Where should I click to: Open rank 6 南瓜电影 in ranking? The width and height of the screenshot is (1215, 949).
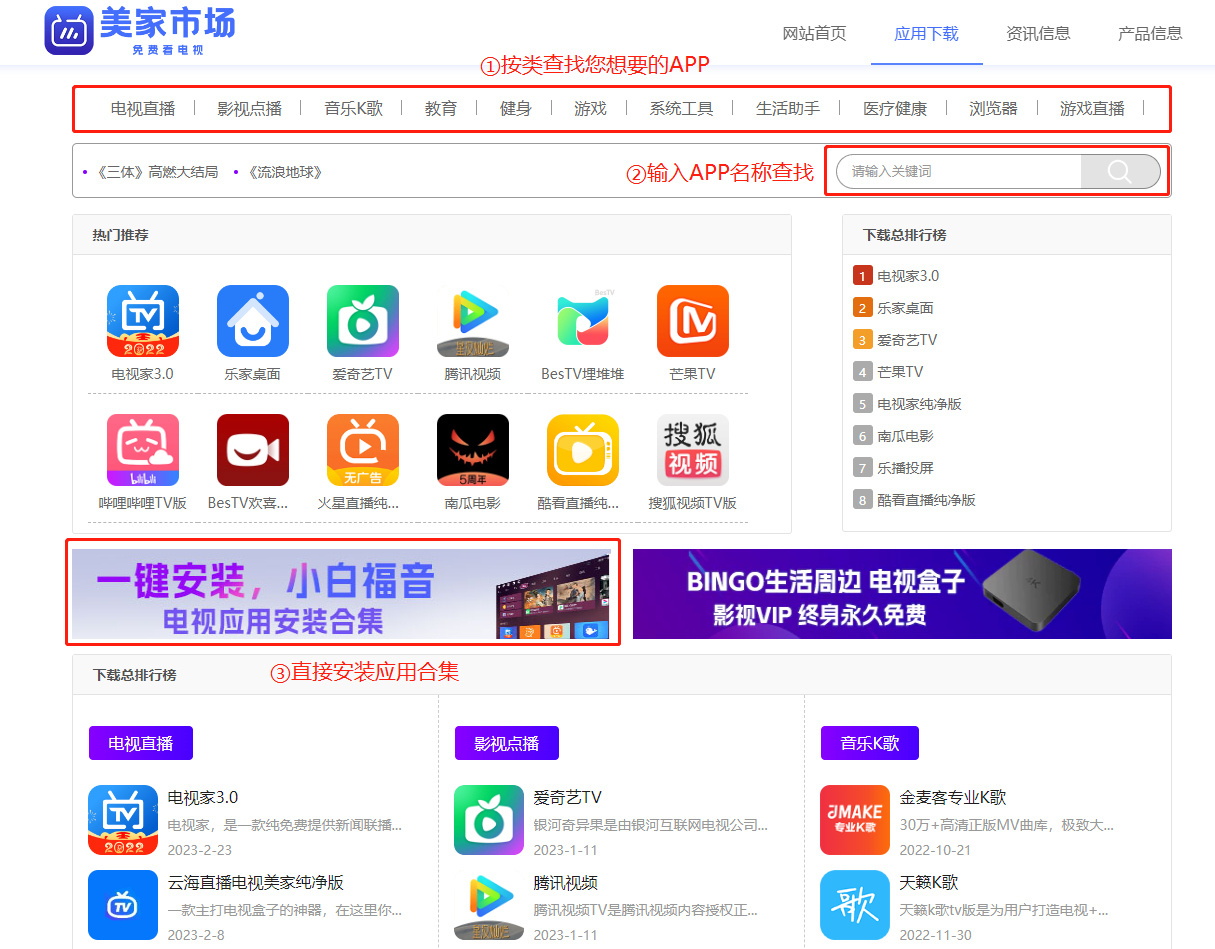905,436
